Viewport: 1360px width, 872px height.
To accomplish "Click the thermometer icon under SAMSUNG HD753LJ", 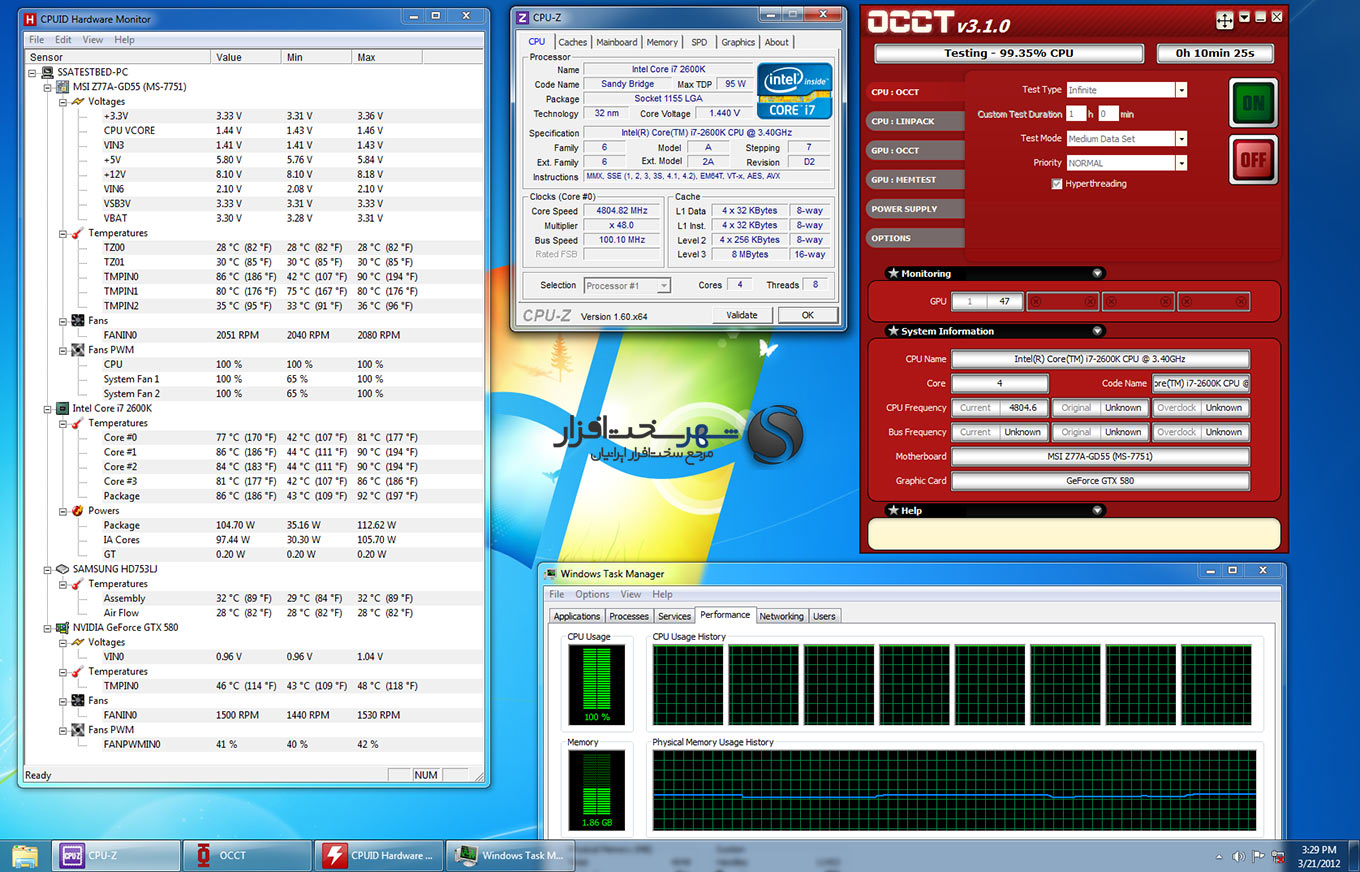I will (x=77, y=584).
